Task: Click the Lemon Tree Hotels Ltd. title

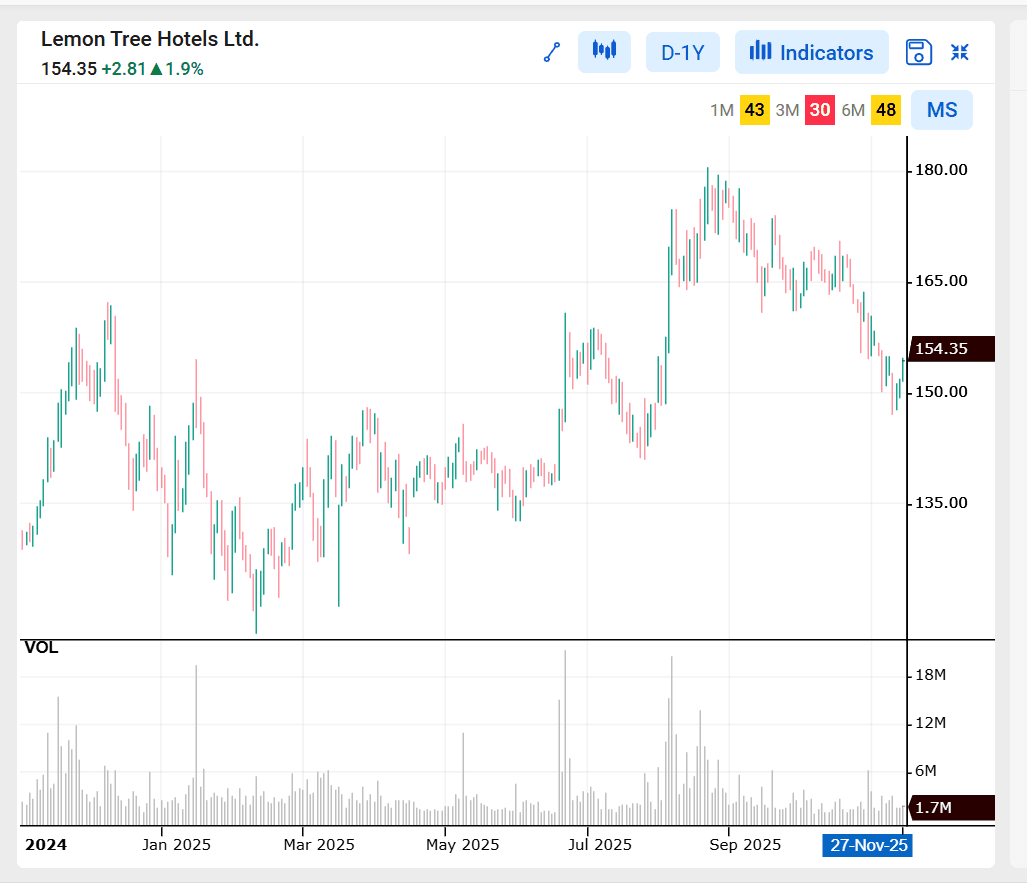Action: pyautogui.click(x=150, y=39)
